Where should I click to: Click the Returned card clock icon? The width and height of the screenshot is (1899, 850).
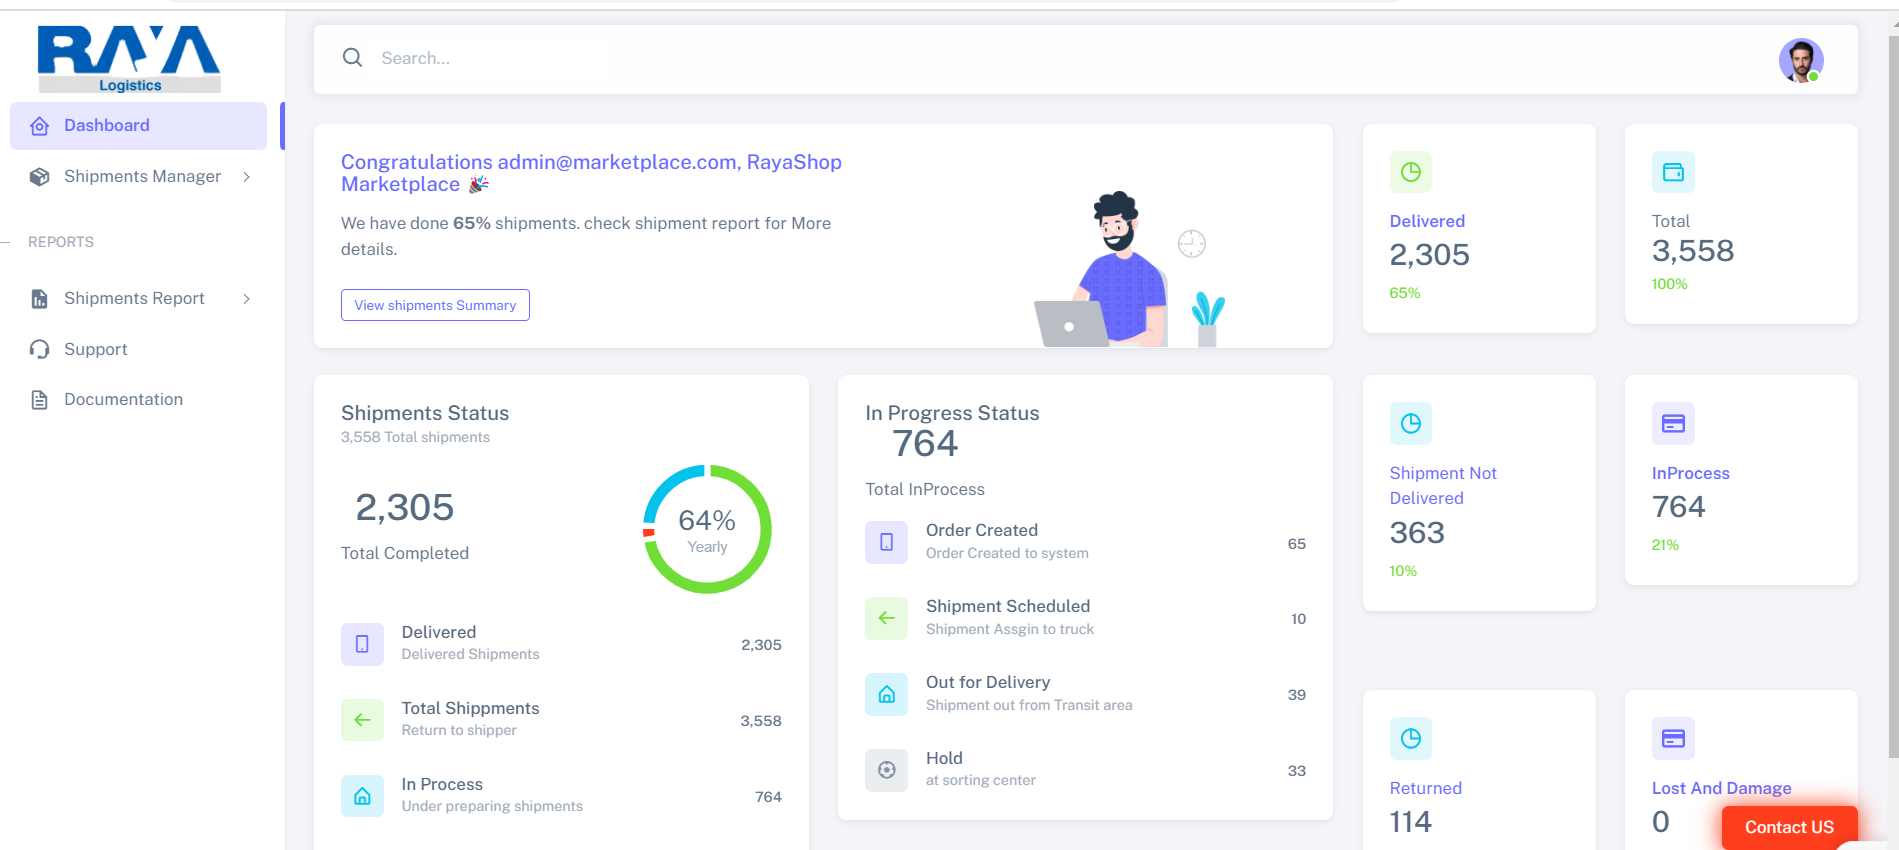(1410, 739)
